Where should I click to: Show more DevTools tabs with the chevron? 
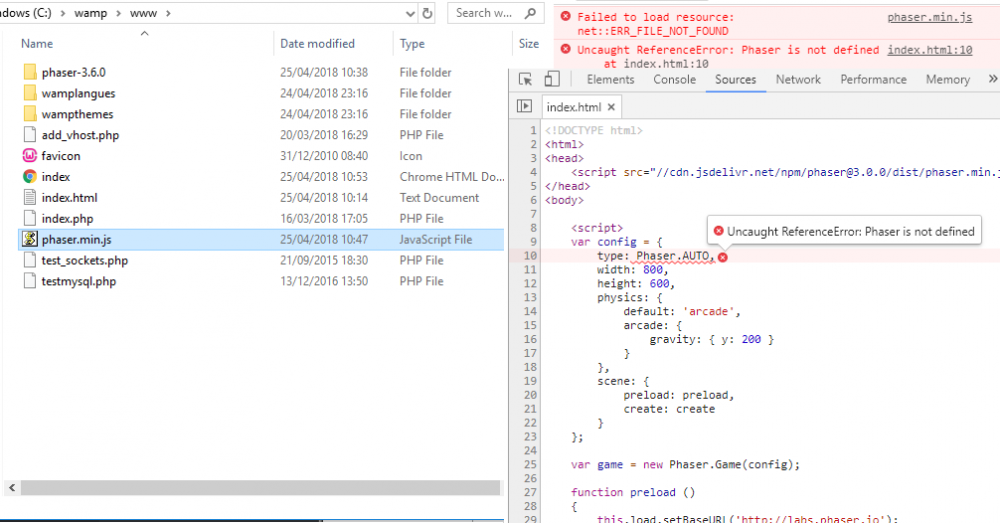(992, 79)
